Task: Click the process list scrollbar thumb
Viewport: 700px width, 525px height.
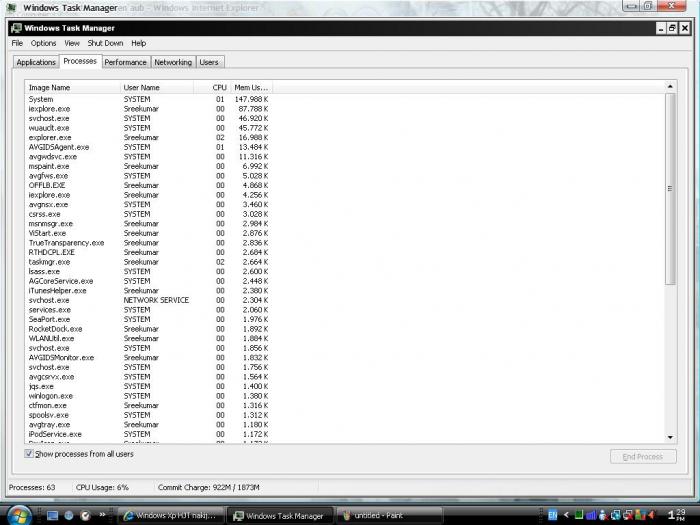Action: (x=670, y=188)
